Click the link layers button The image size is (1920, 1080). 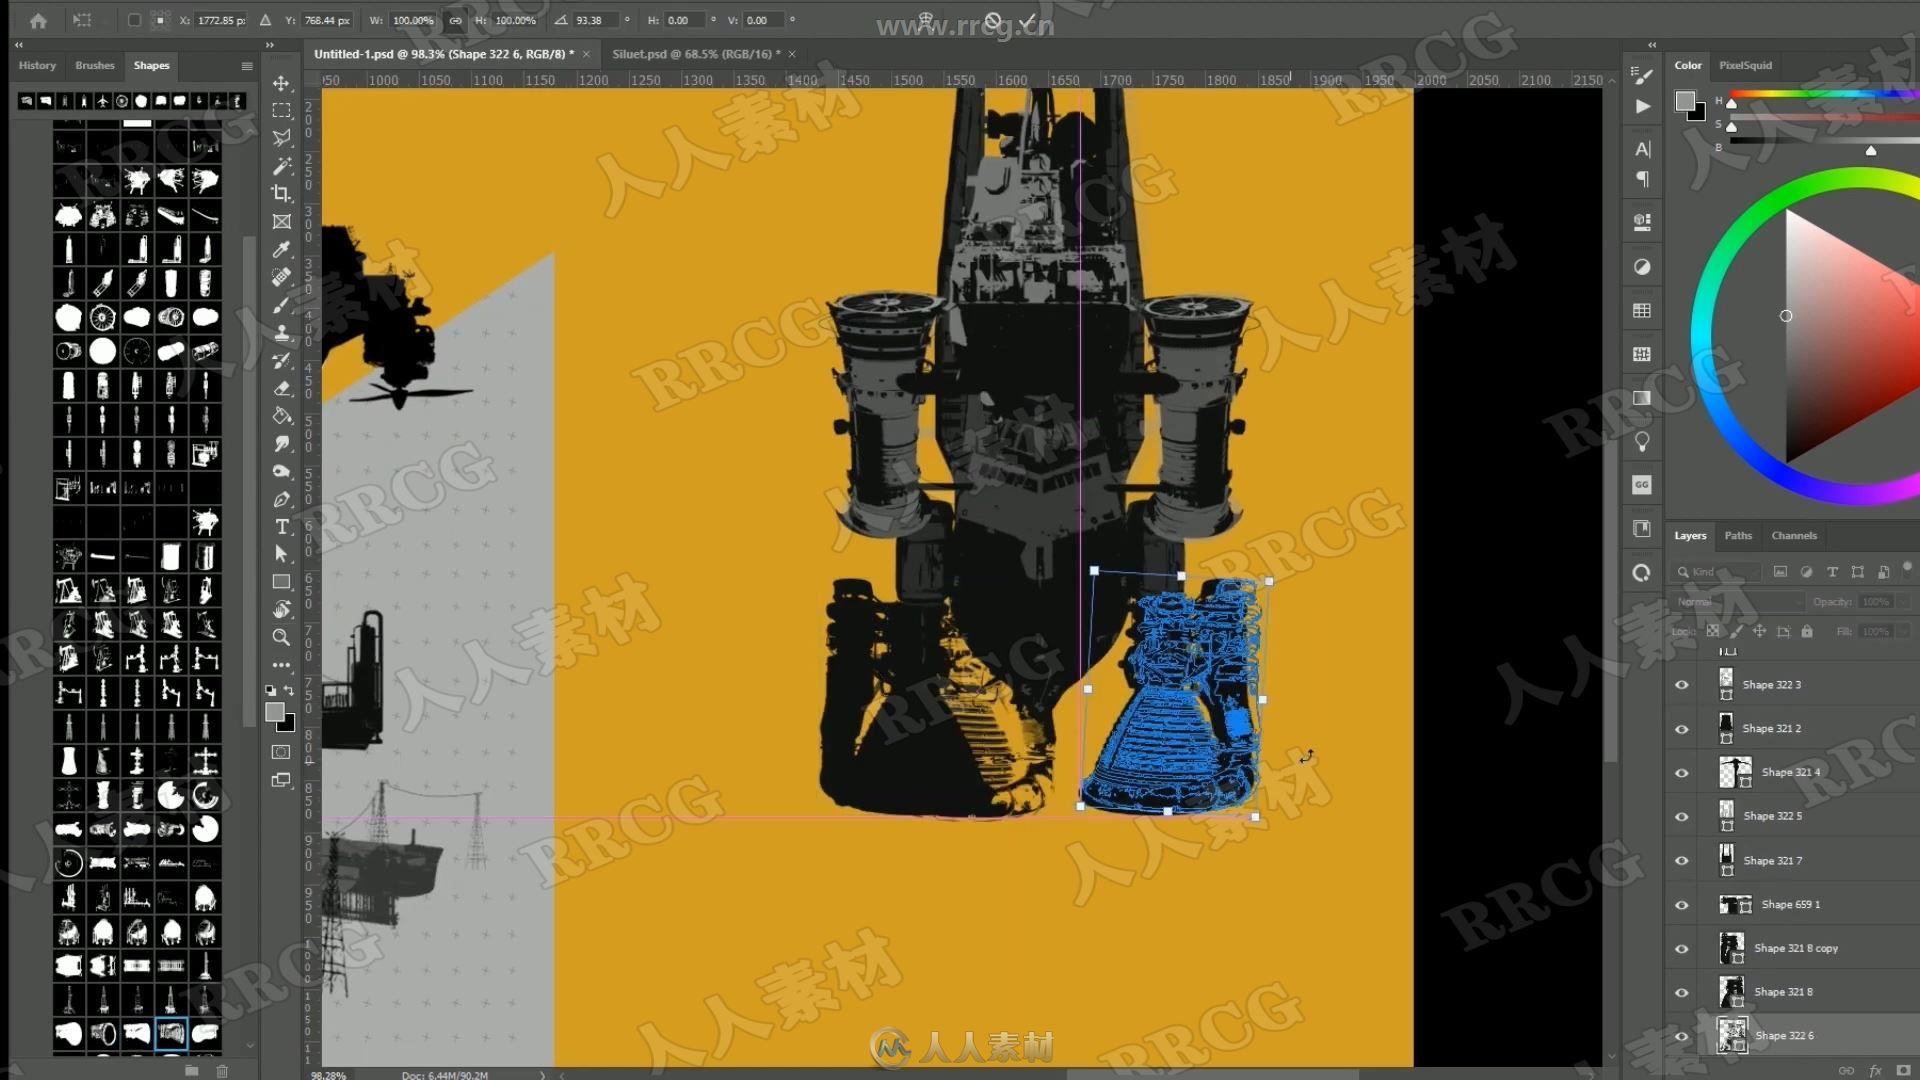tap(1846, 1071)
